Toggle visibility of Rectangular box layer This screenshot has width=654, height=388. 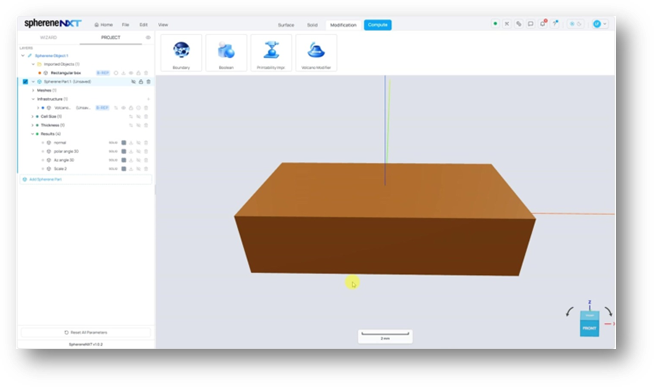(x=131, y=73)
